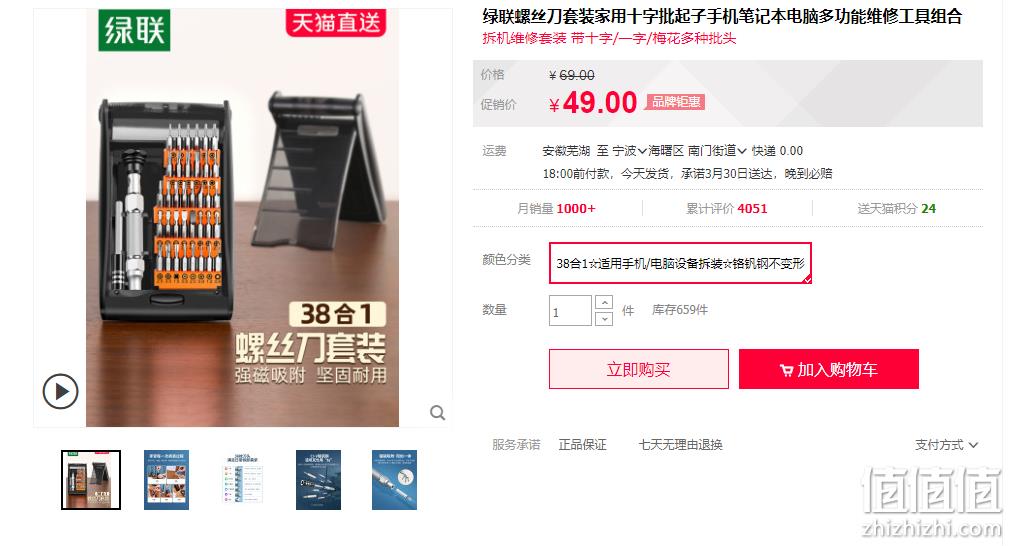The height and width of the screenshot is (546, 1011).
Task: Decrease quantity with the down arrow
Action: point(604,318)
